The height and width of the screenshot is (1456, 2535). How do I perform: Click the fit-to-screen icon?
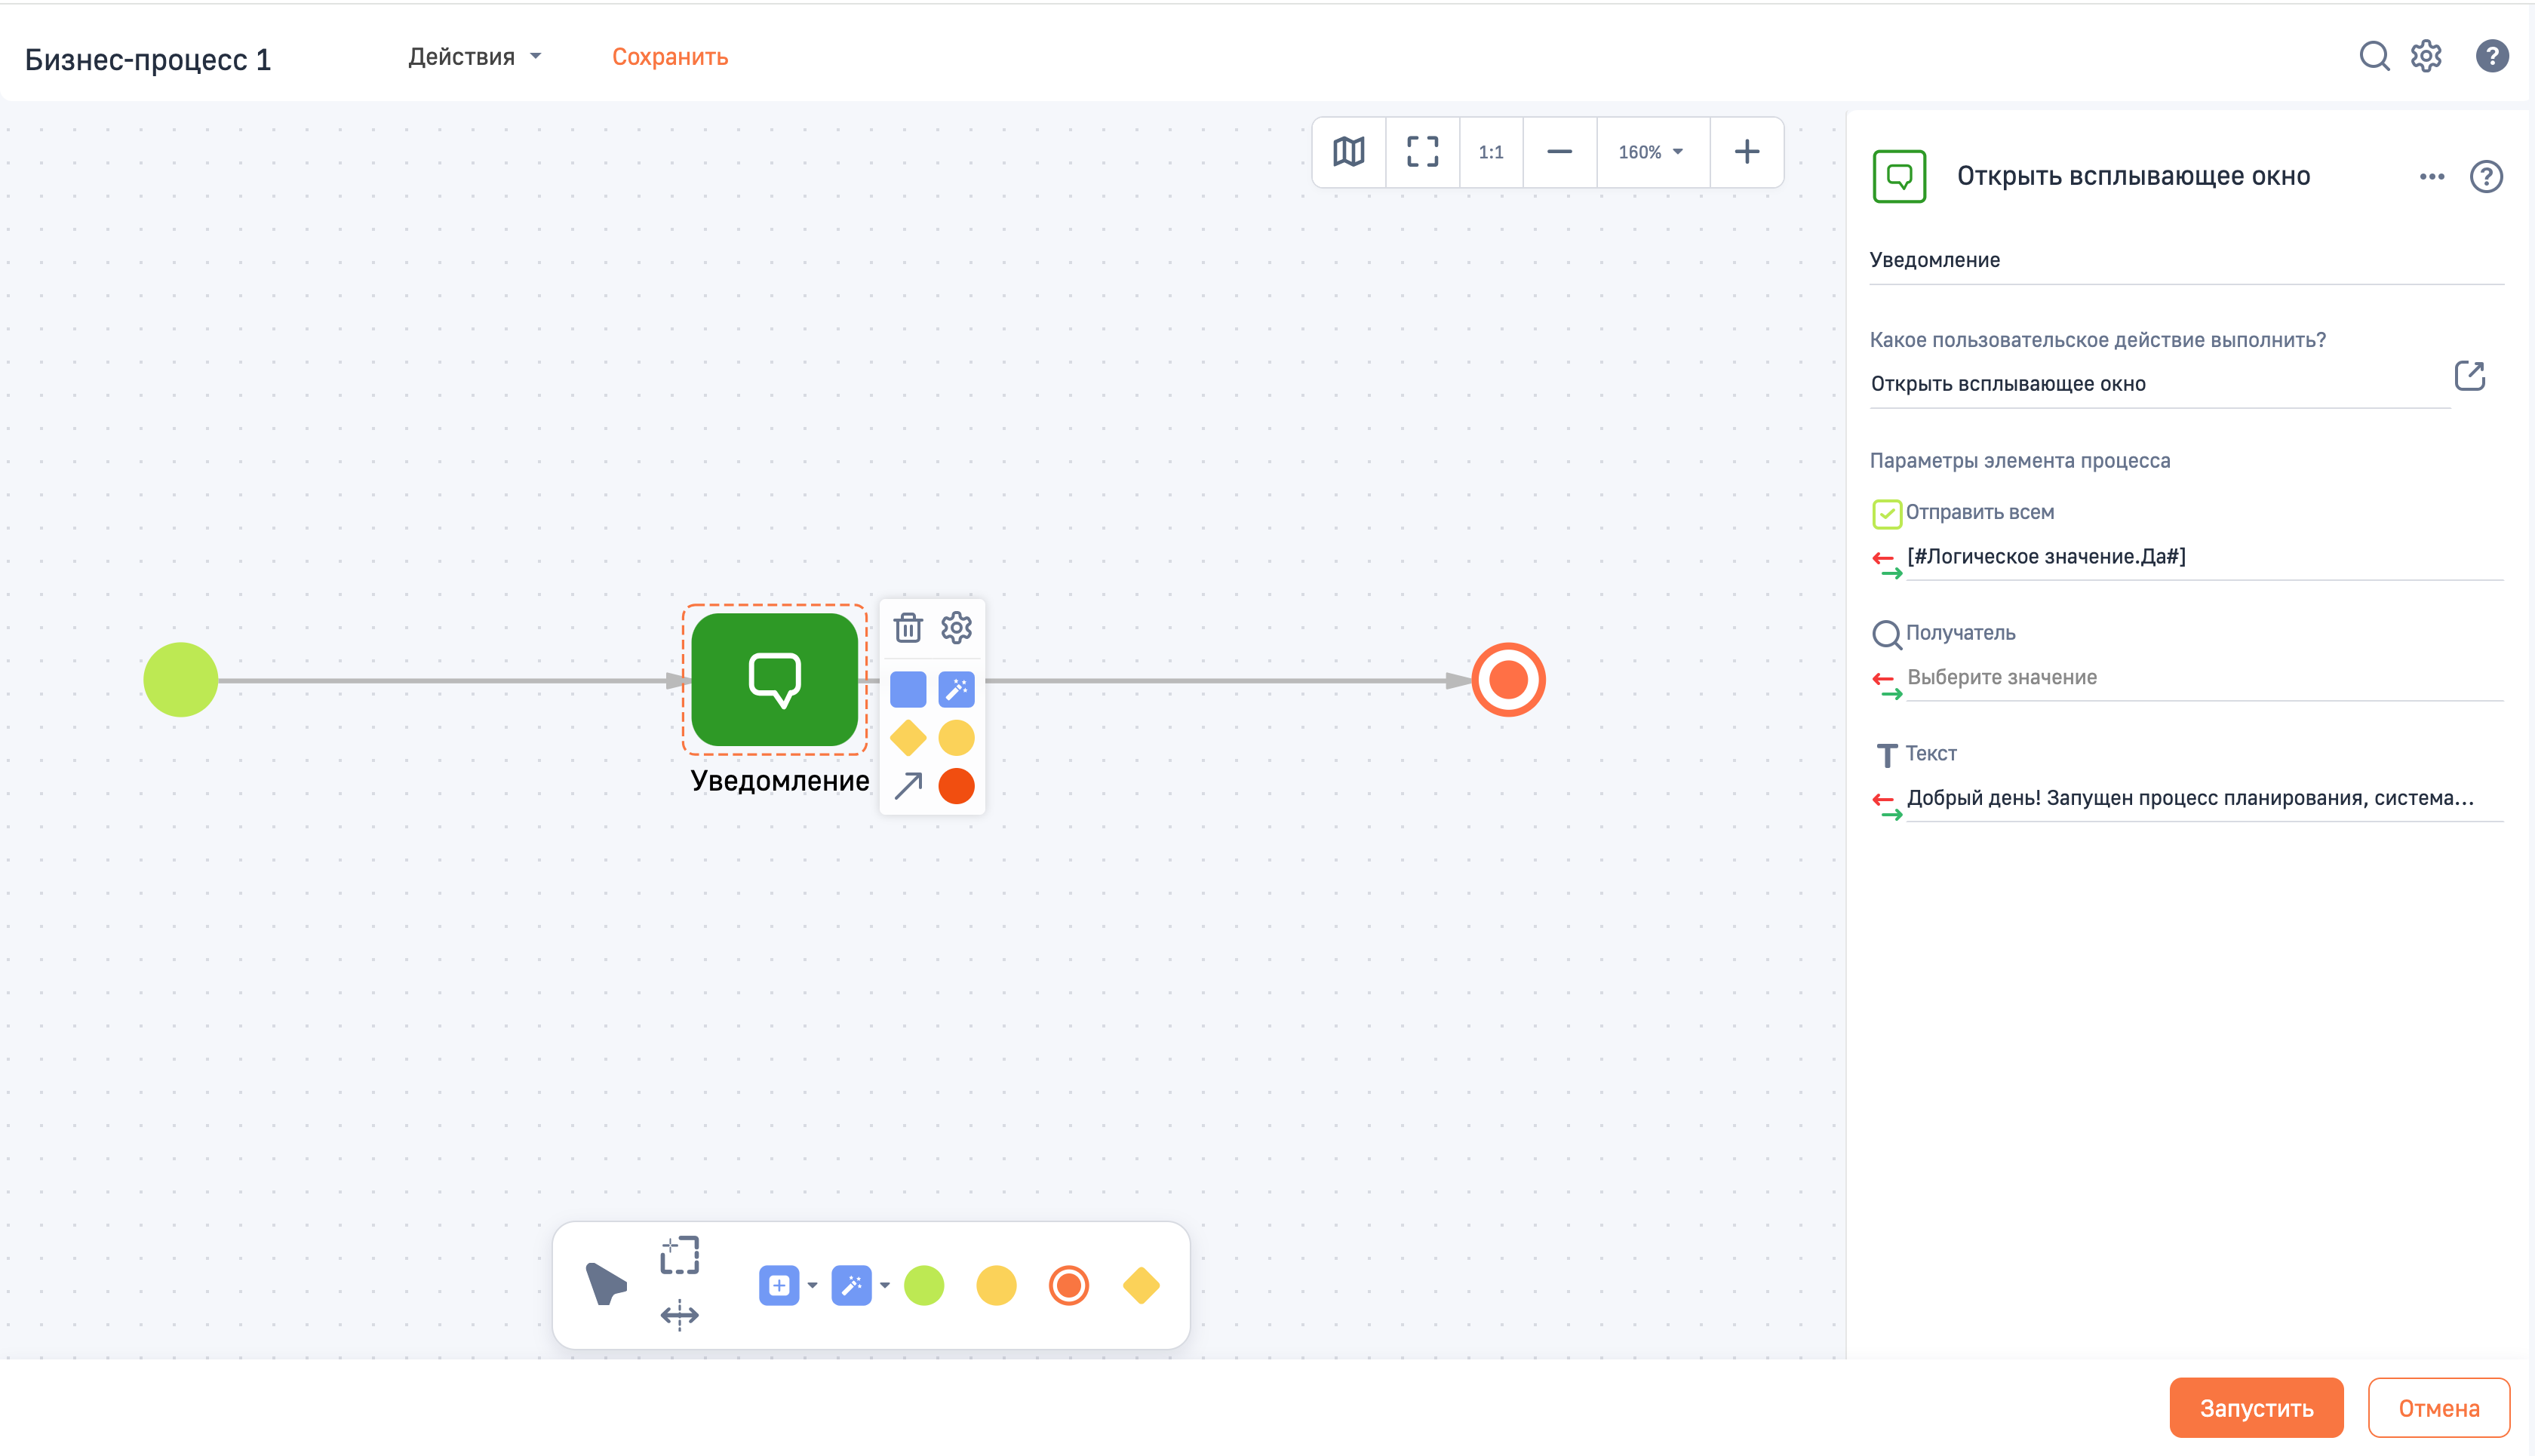[1422, 152]
